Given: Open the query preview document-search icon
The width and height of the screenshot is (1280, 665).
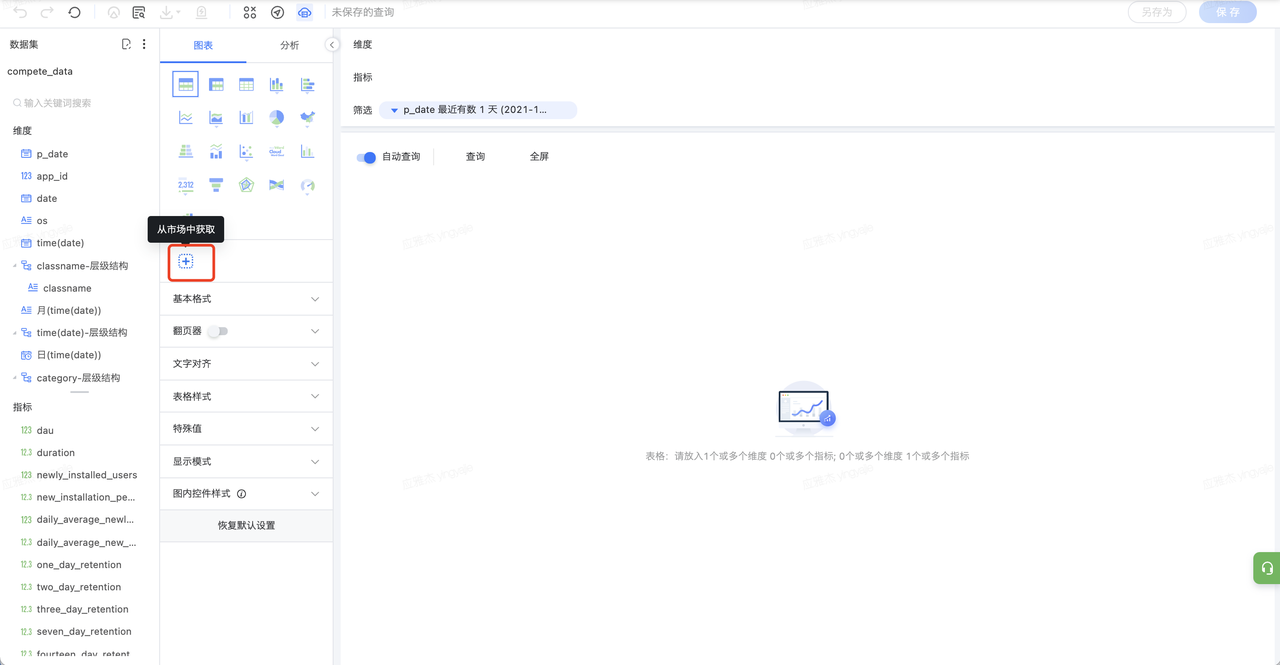Looking at the screenshot, I should click(139, 12).
